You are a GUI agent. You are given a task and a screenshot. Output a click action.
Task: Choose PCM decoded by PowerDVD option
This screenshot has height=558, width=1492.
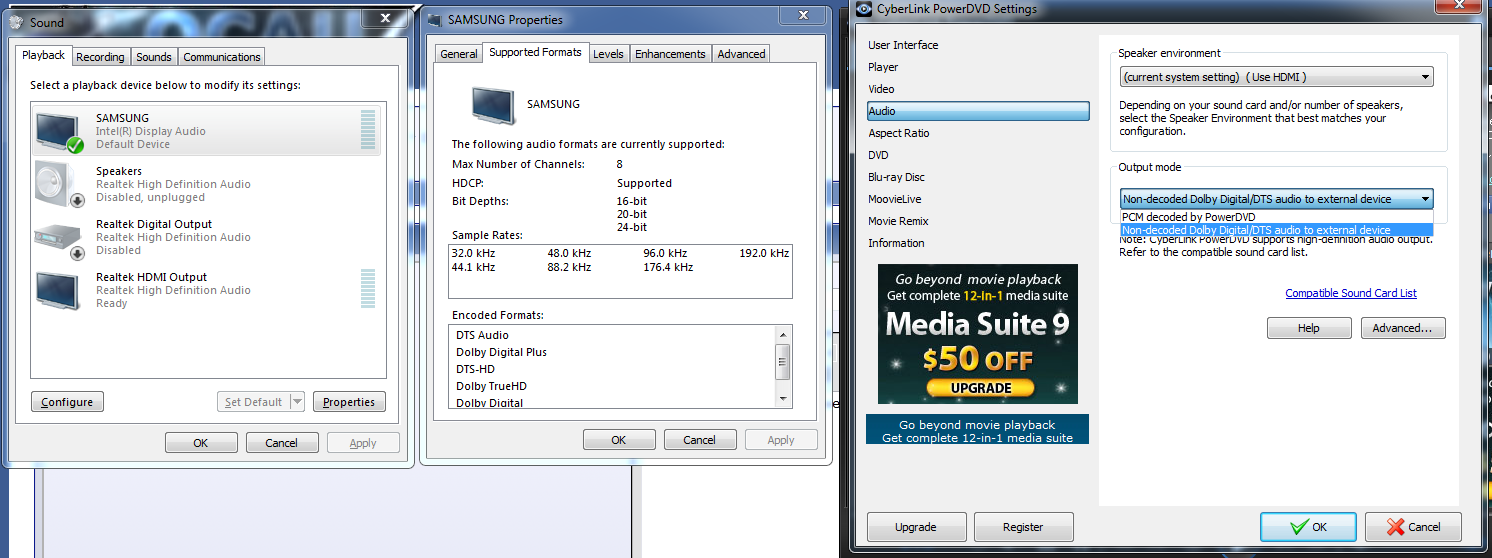(x=1277, y=217)
